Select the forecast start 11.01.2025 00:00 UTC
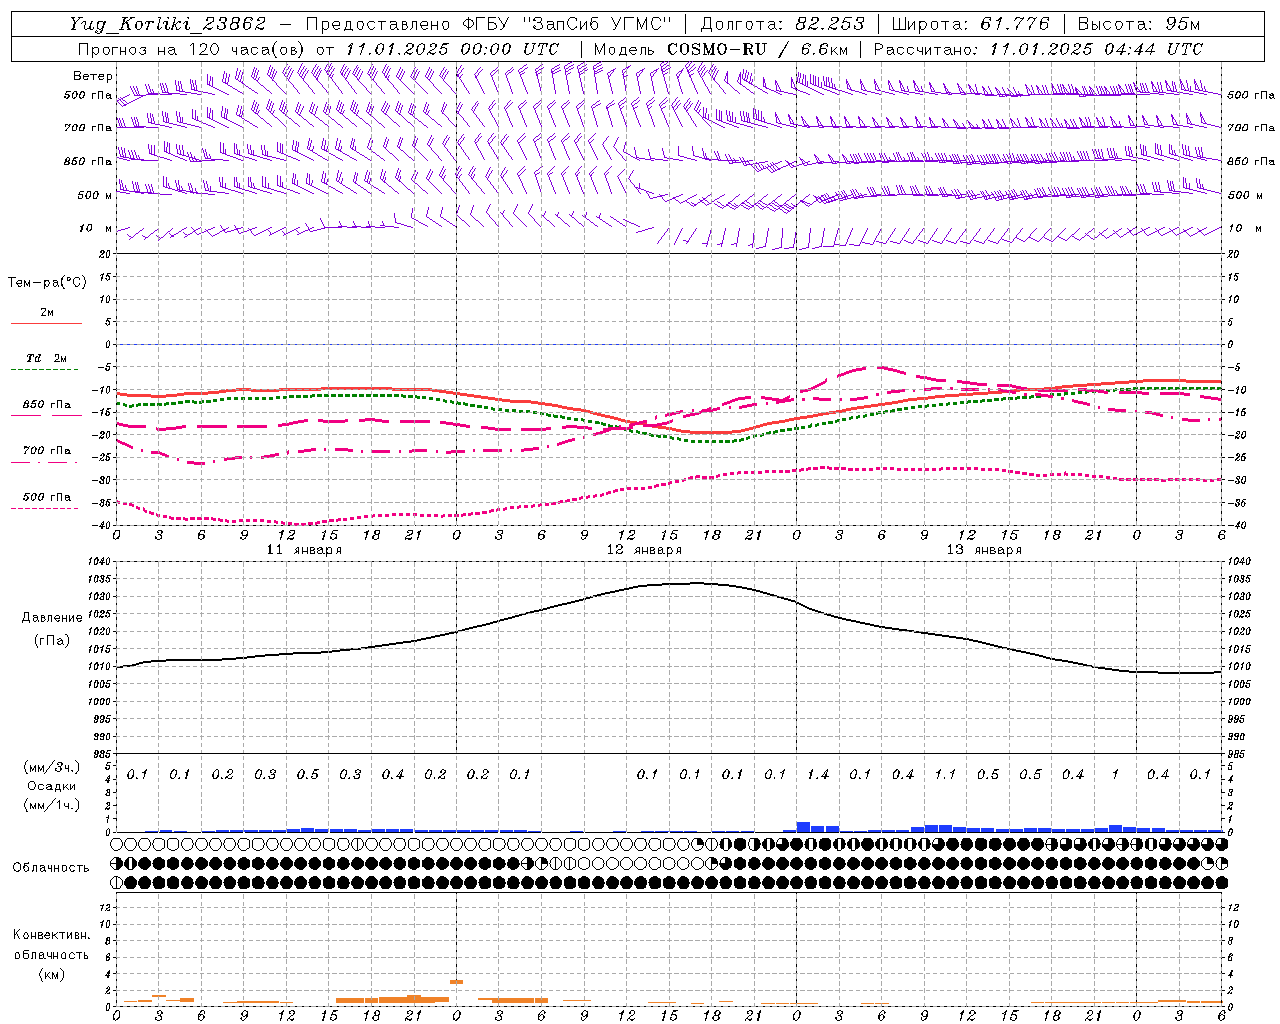1280x1024 pixels. coord(452,49)
